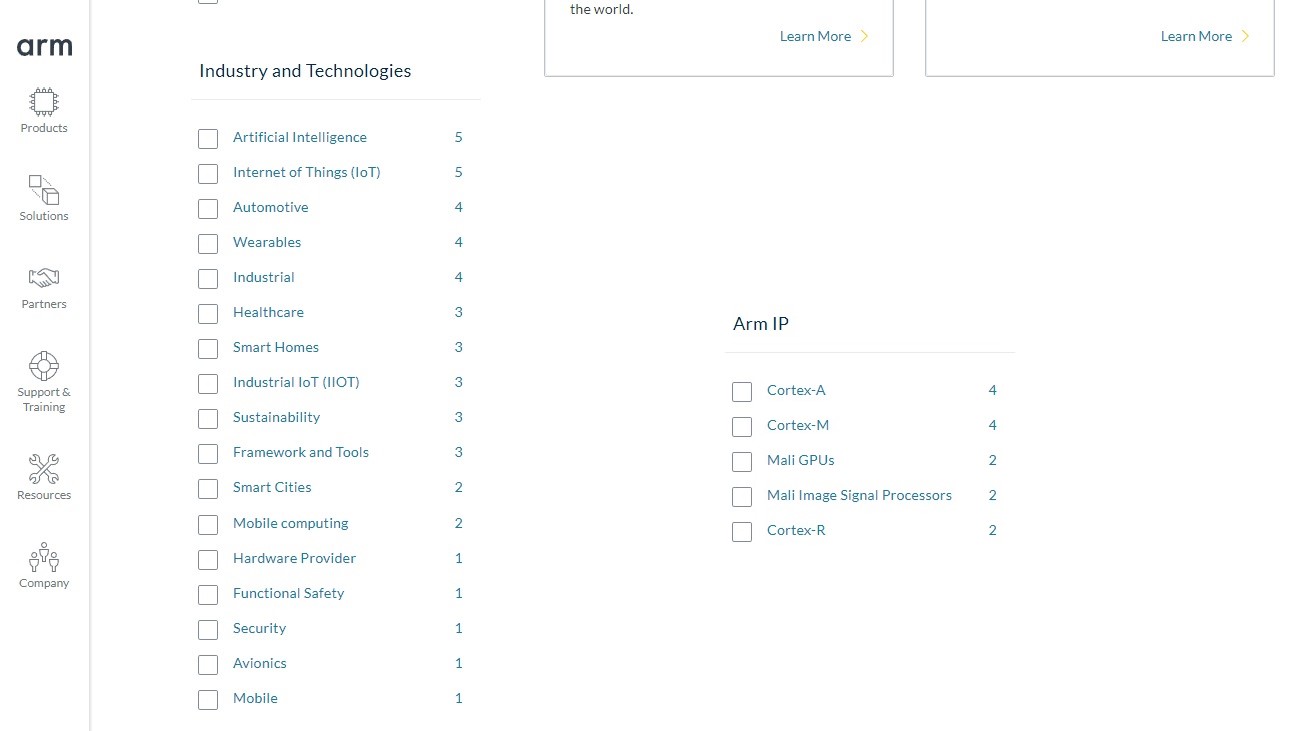
Task: Open the Solutions shapes icon
Action: coord(44,190)
